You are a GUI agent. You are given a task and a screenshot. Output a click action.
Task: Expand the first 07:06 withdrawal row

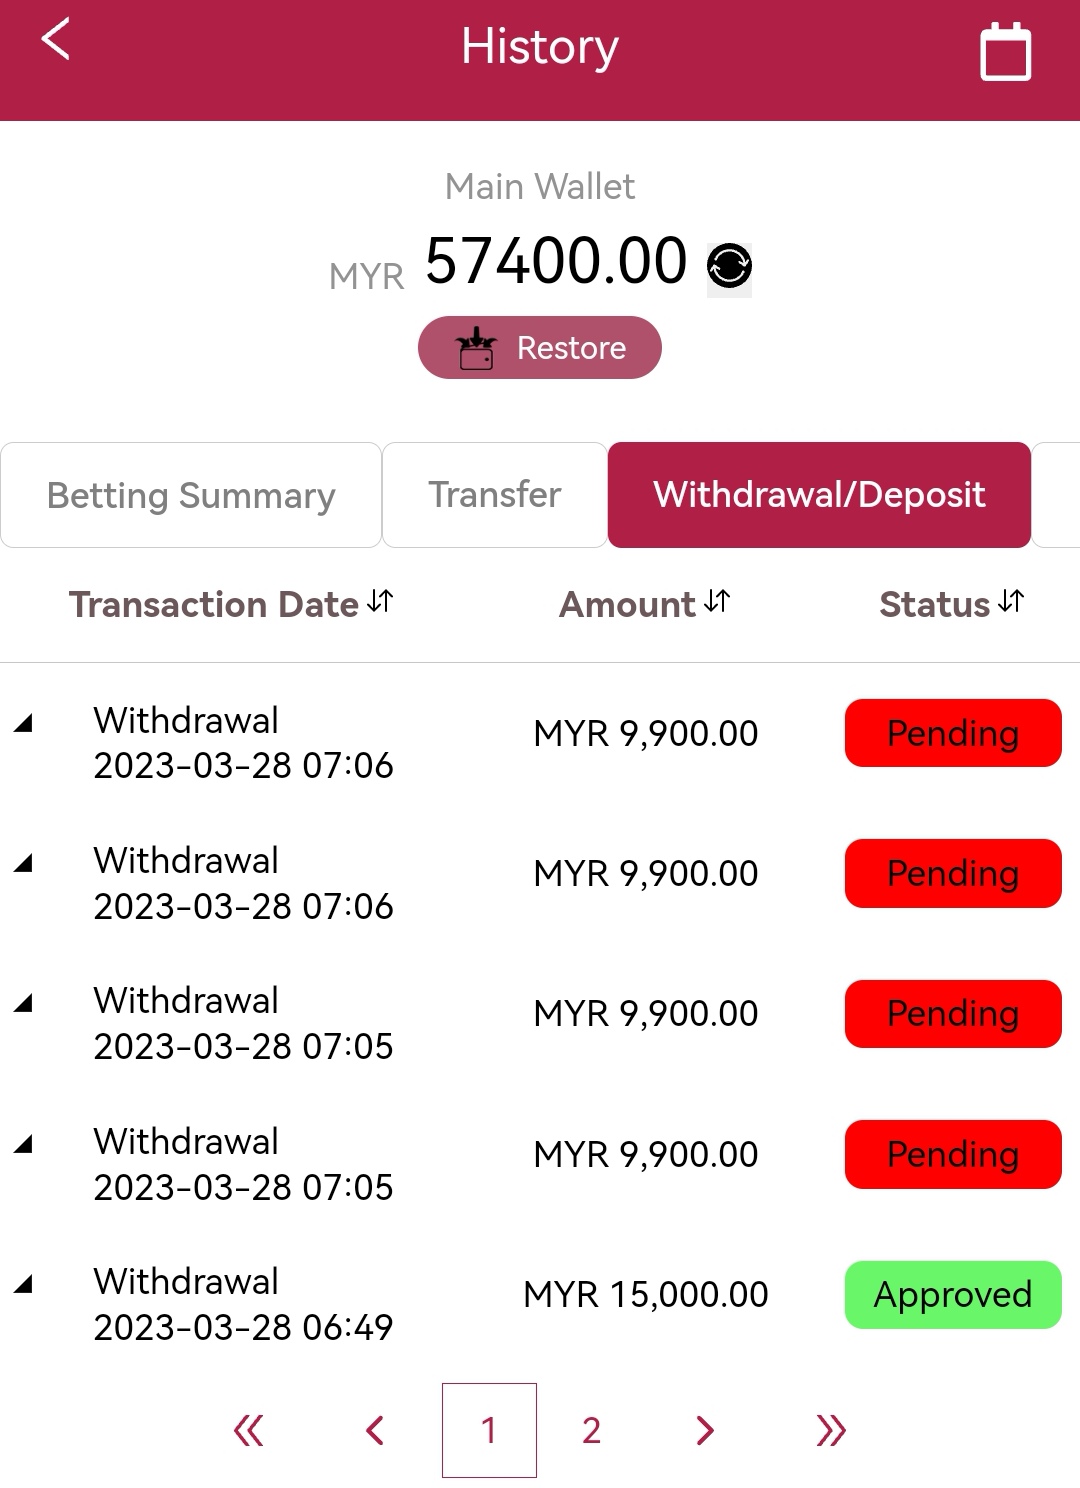(24, 723)
